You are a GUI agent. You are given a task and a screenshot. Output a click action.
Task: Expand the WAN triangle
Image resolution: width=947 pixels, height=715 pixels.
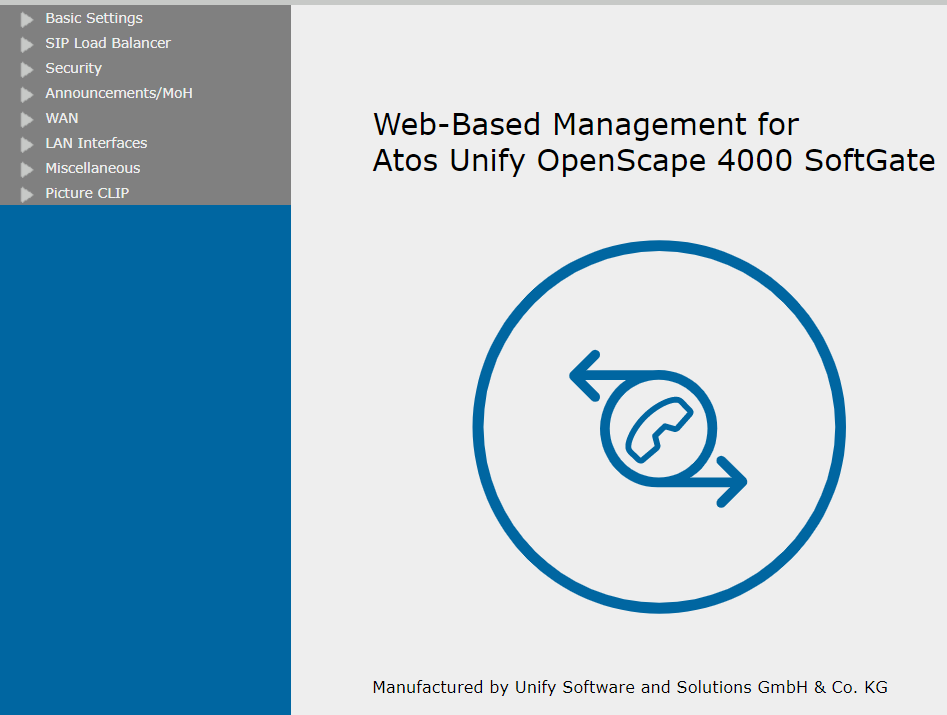click(x=27, y=120)
